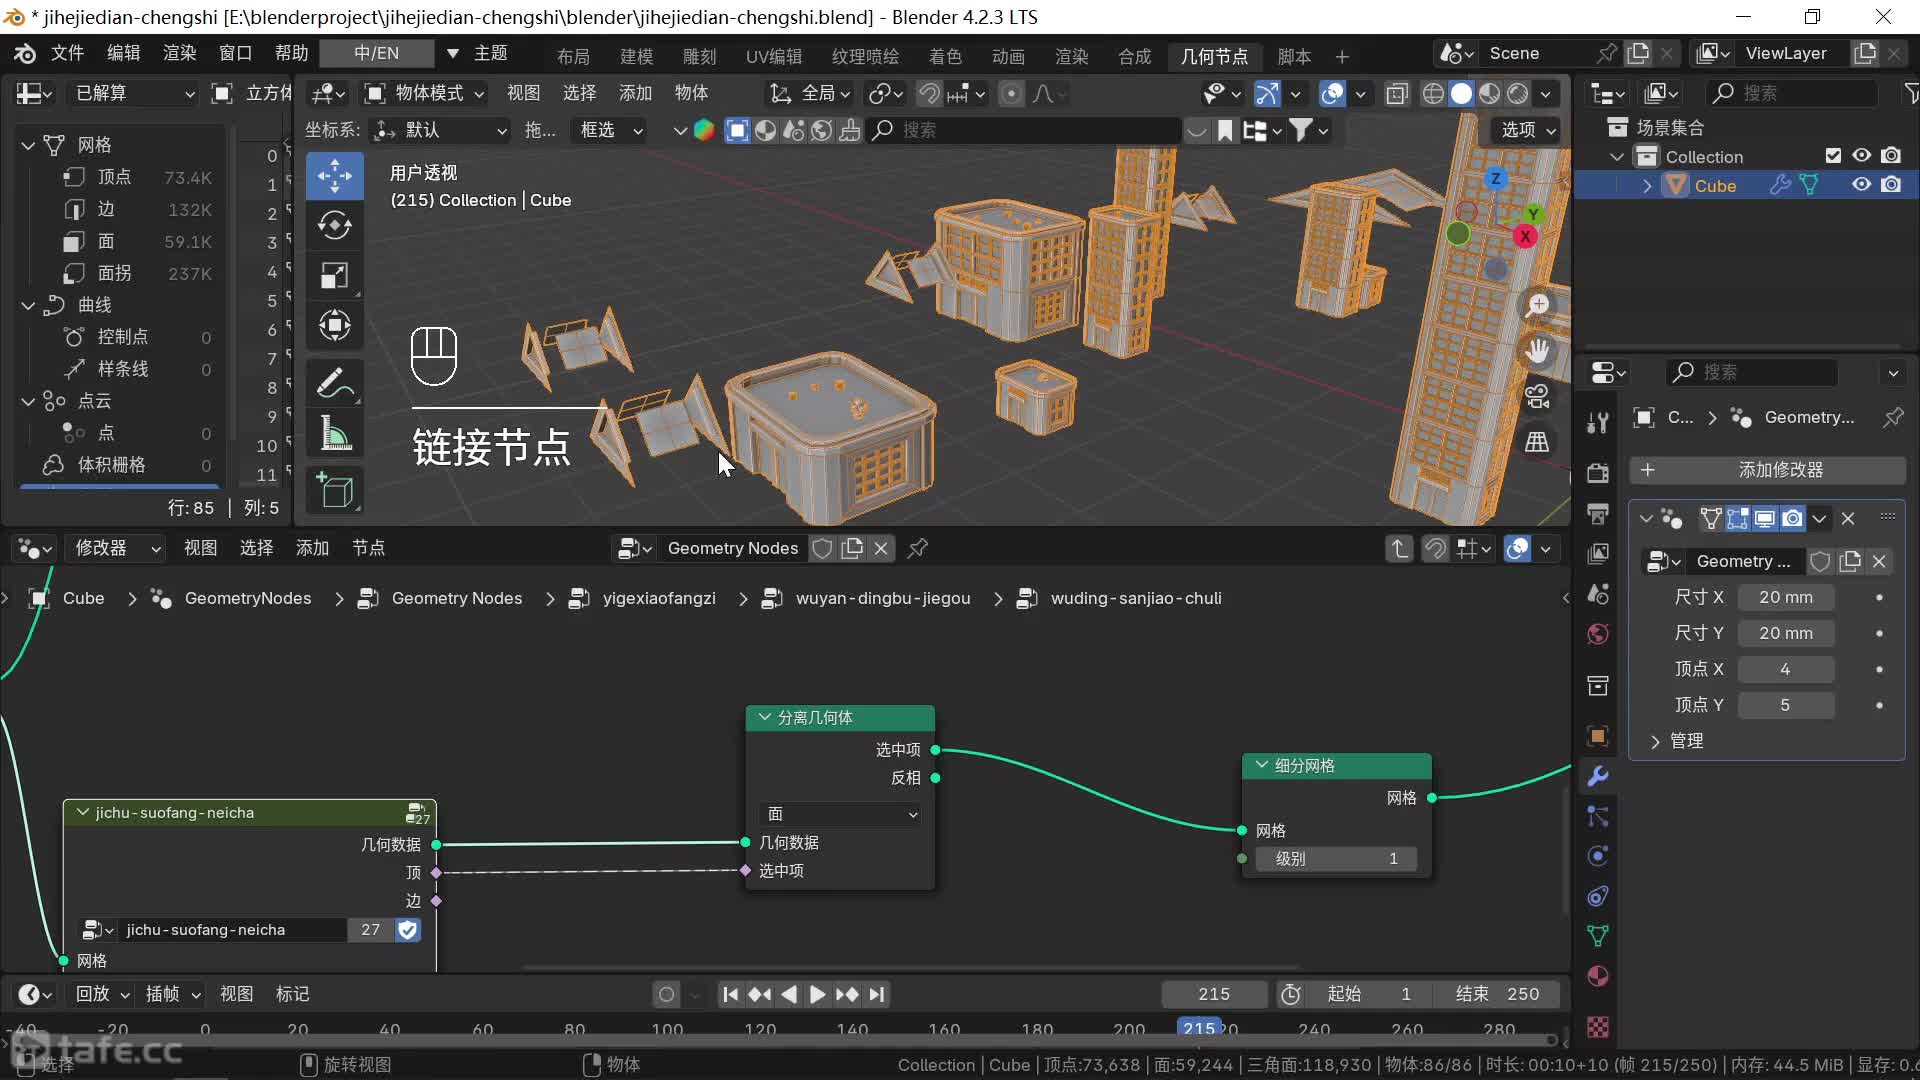Hide Cube object with eye icon
This screenshot has height=1080, width=1920.
click(1861, 185)
